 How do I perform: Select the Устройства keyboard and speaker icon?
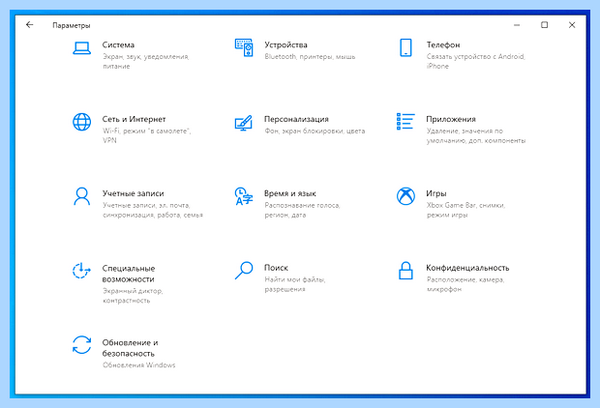pyautogui.click(x=244, y=47)
